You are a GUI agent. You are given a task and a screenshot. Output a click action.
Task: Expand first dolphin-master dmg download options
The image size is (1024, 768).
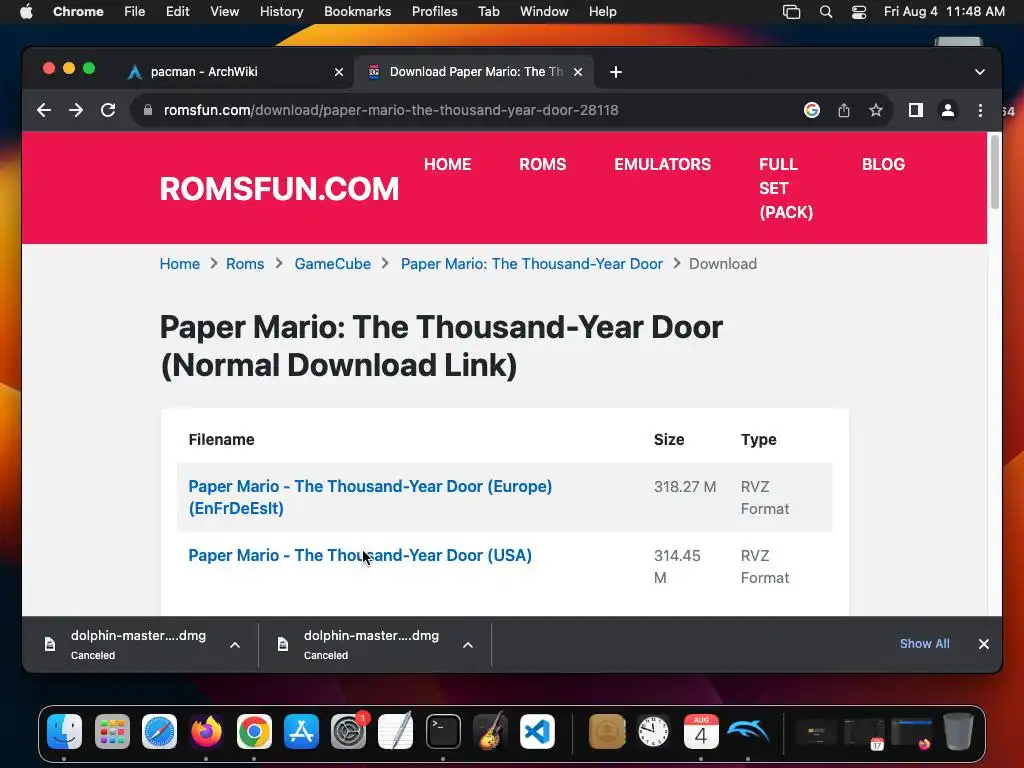(x=235, y=645)
